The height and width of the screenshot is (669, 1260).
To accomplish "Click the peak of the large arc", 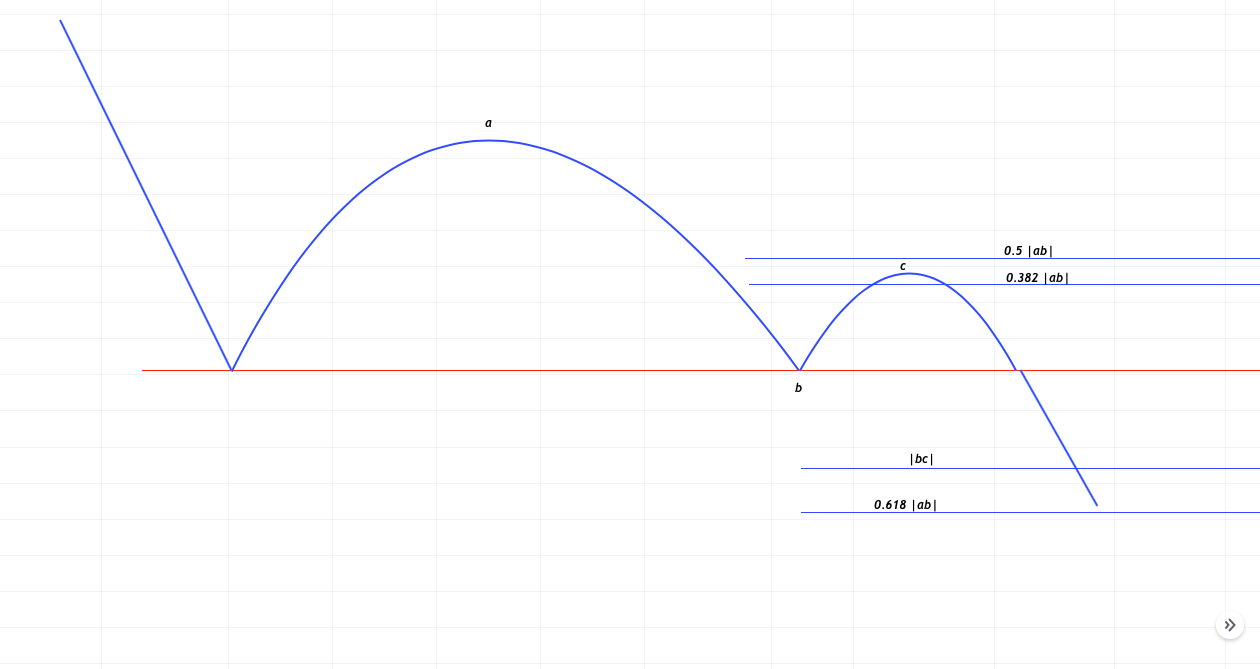I will [x=489, y=140].
